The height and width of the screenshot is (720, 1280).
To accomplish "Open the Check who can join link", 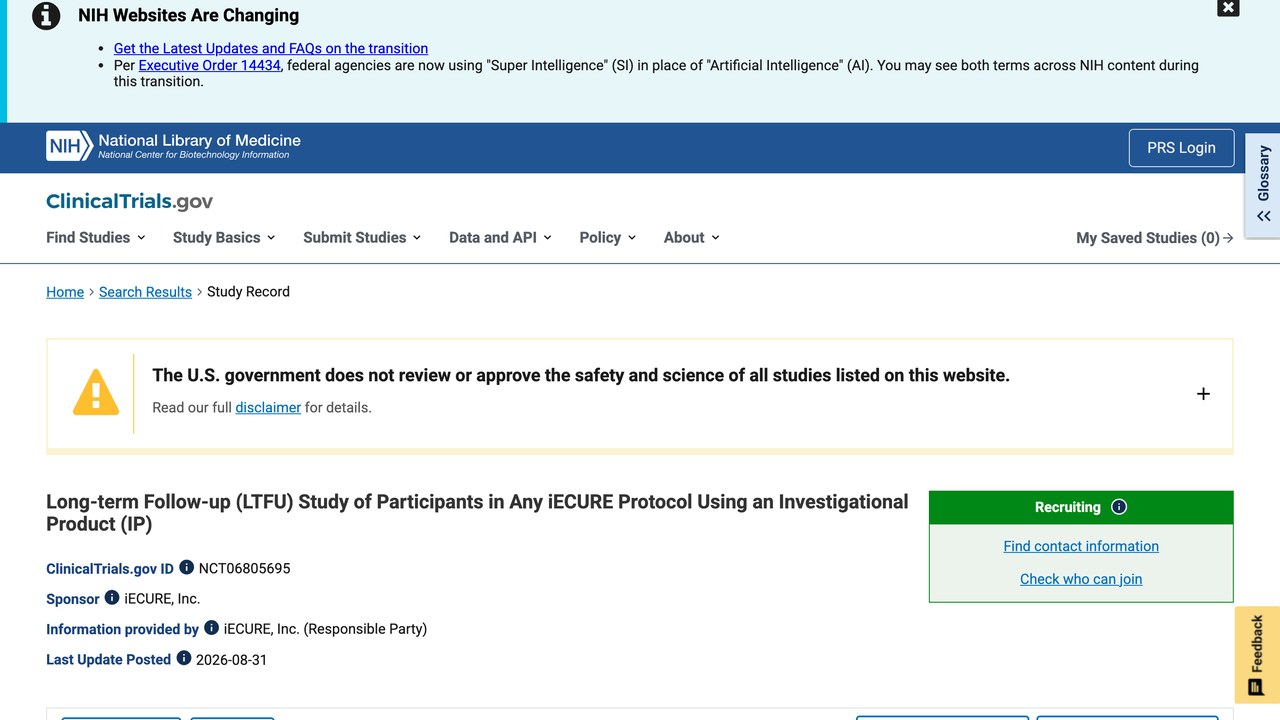I will [x=1081, y=579].
